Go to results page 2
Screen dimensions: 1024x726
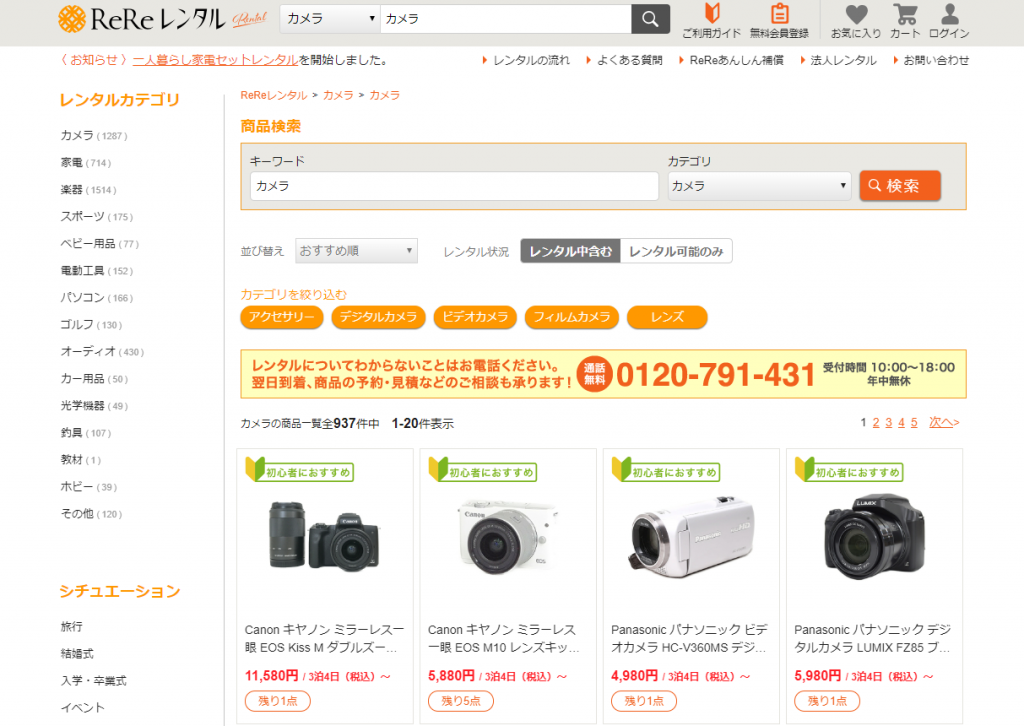pos(876,422)
